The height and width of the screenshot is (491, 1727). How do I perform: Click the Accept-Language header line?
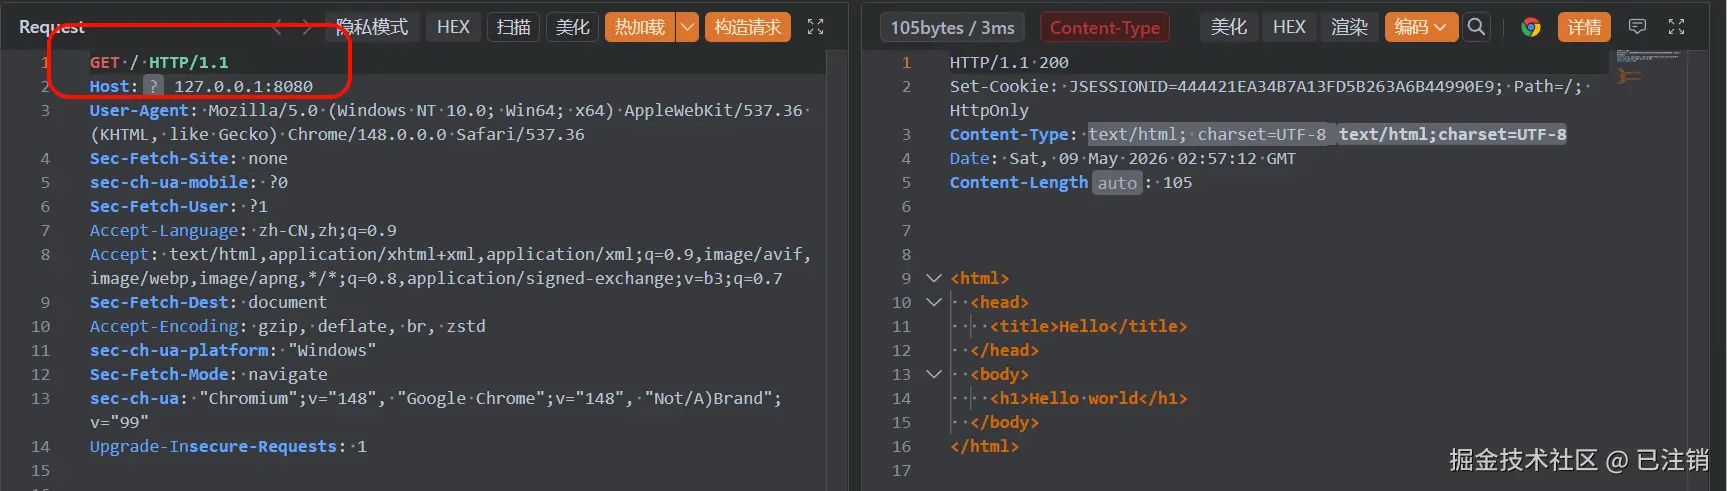[x=243, y=230]
